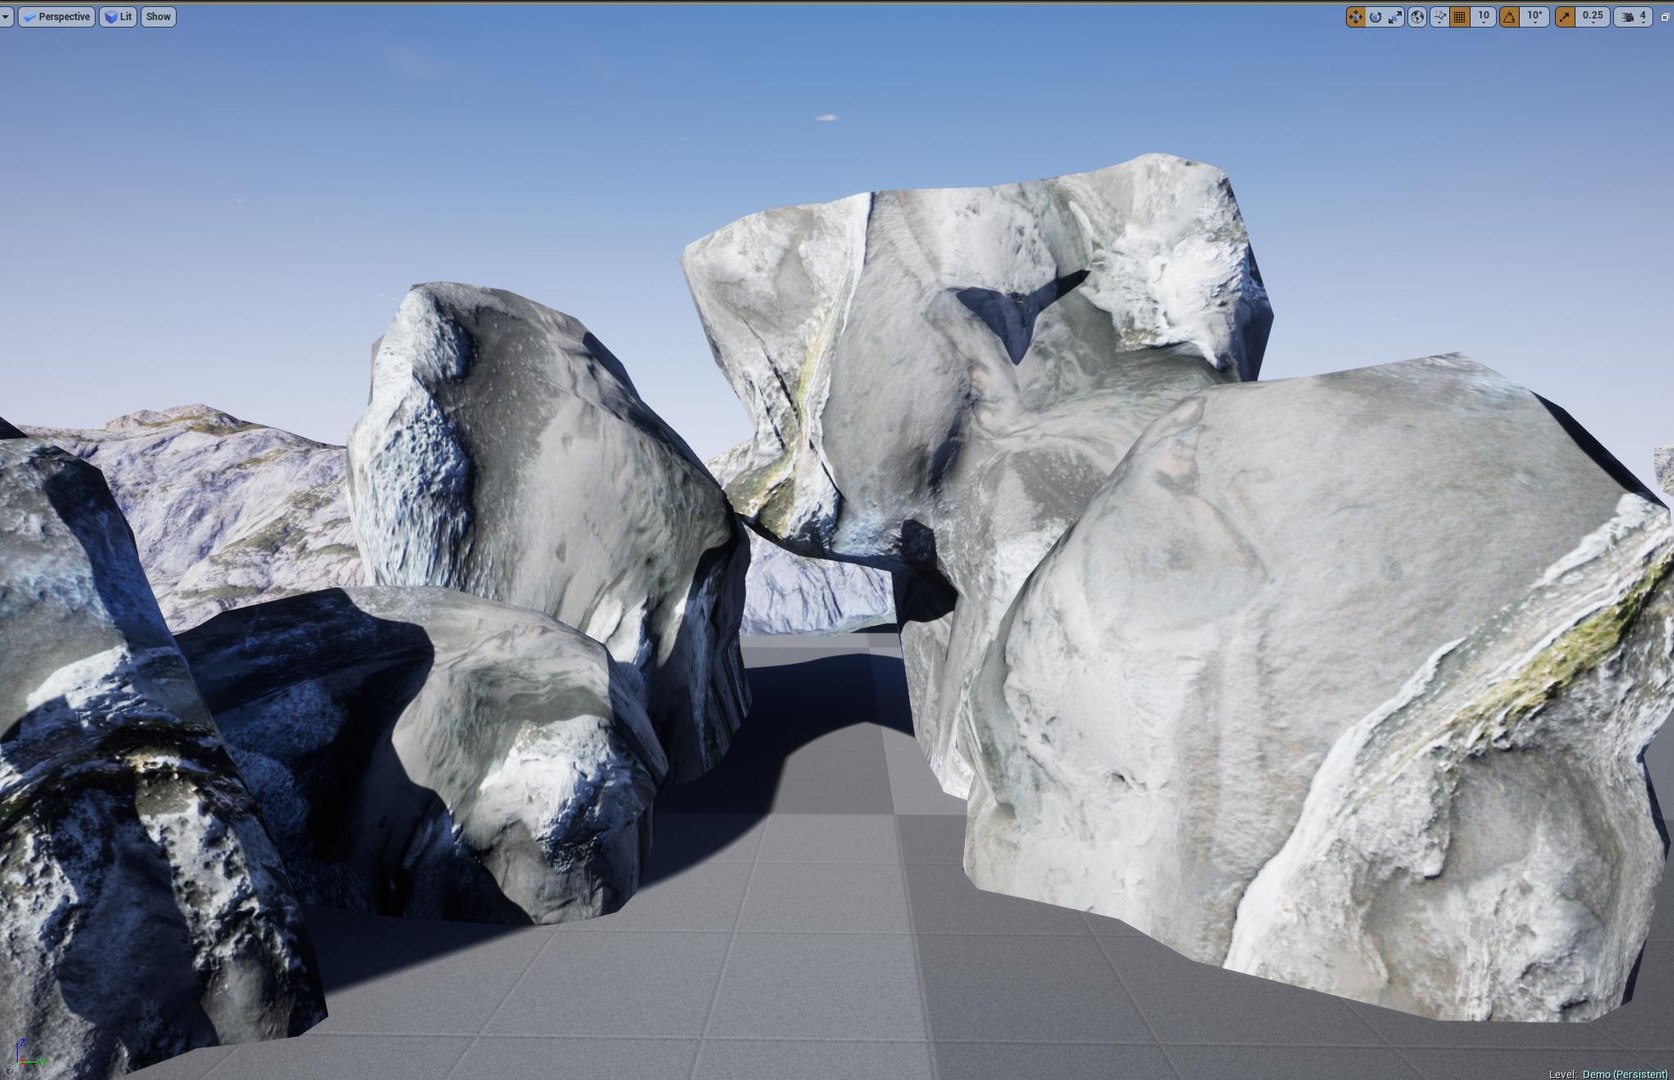The width and height of the screenshot is (1674, 1080).
Task: Open the Perspective view mode menu
Action: [x=56, y=17]
